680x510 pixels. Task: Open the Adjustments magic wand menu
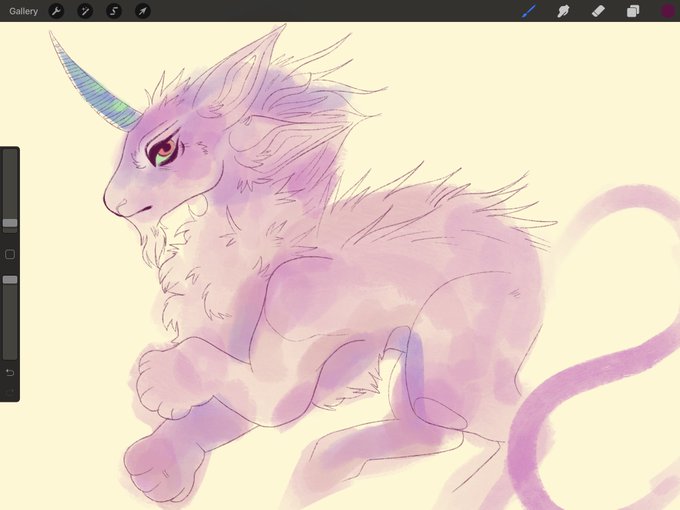85,11
